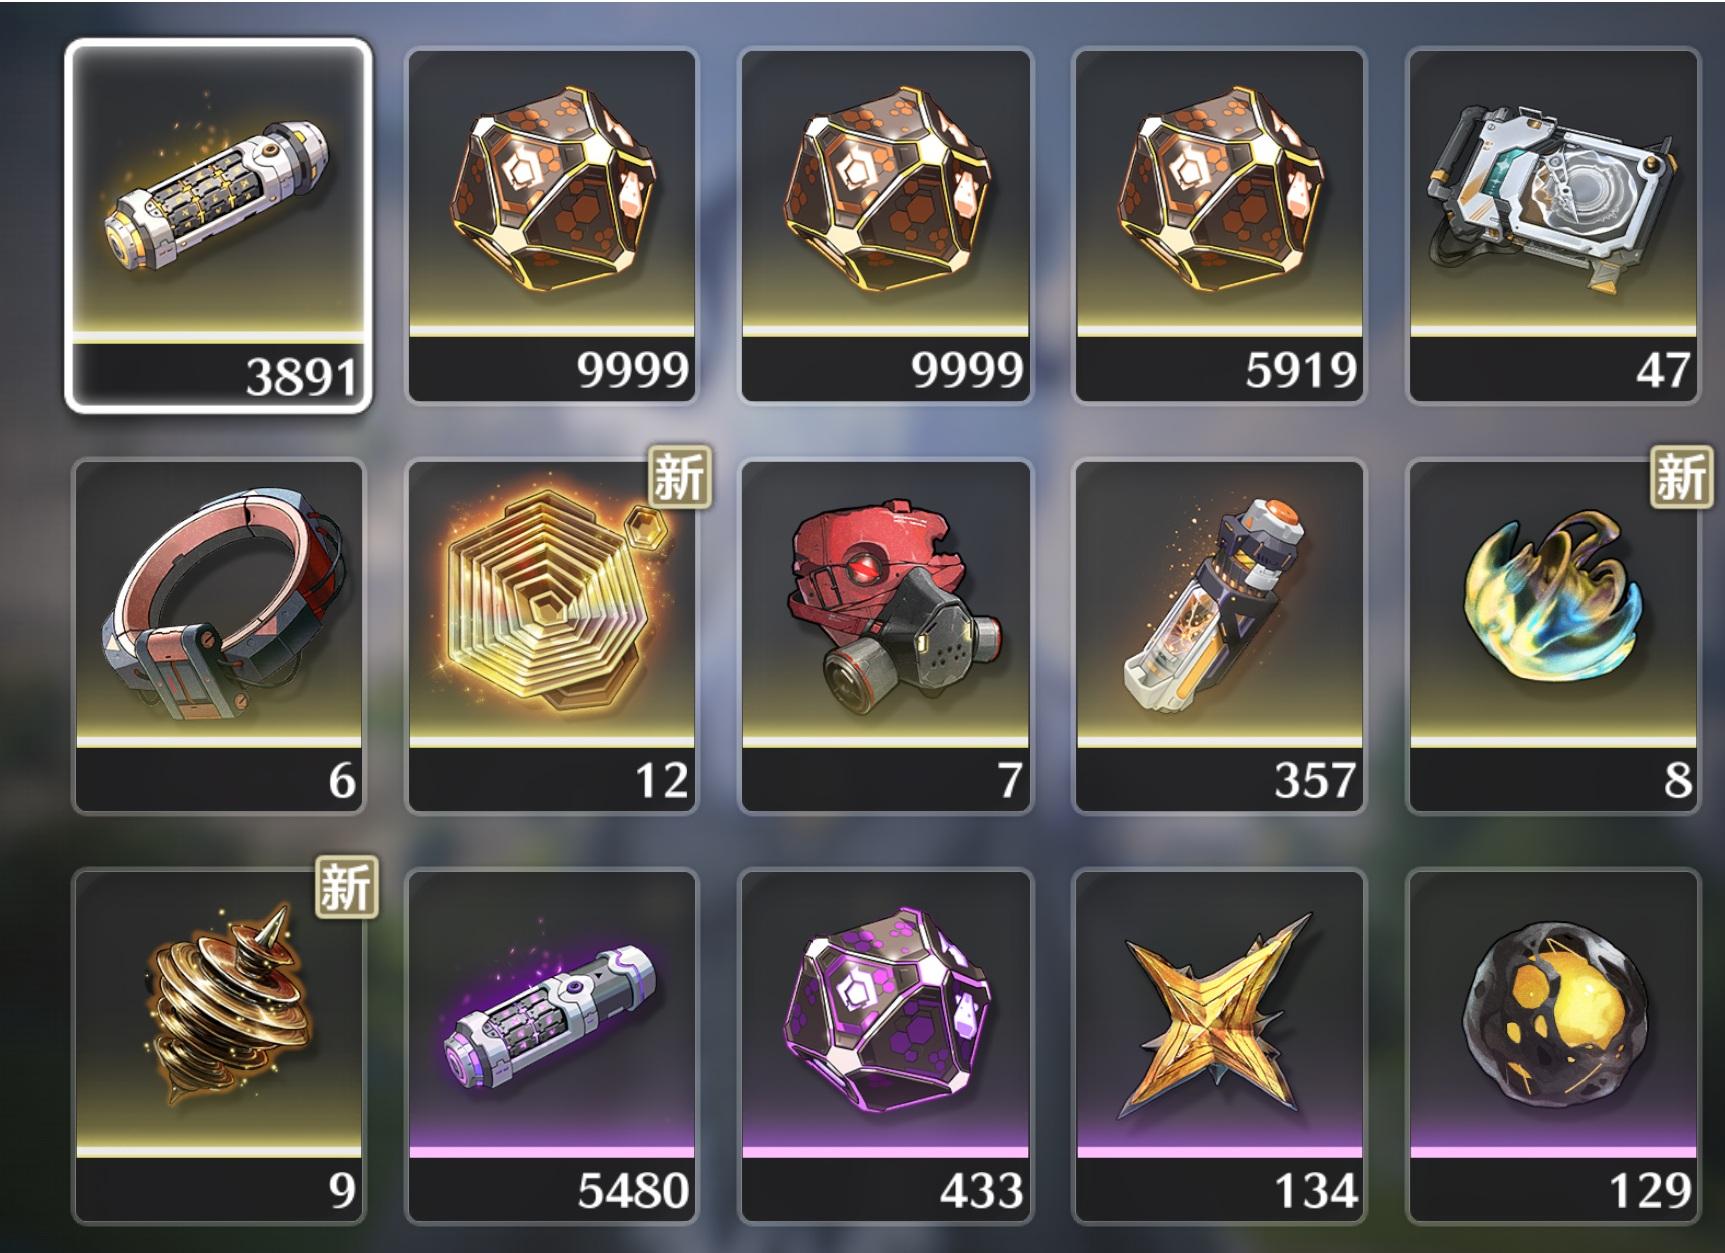Select the red ring item with 6
Image resolution: width=1725 pixels, height=1253 pixels.
tap(218, 636)
